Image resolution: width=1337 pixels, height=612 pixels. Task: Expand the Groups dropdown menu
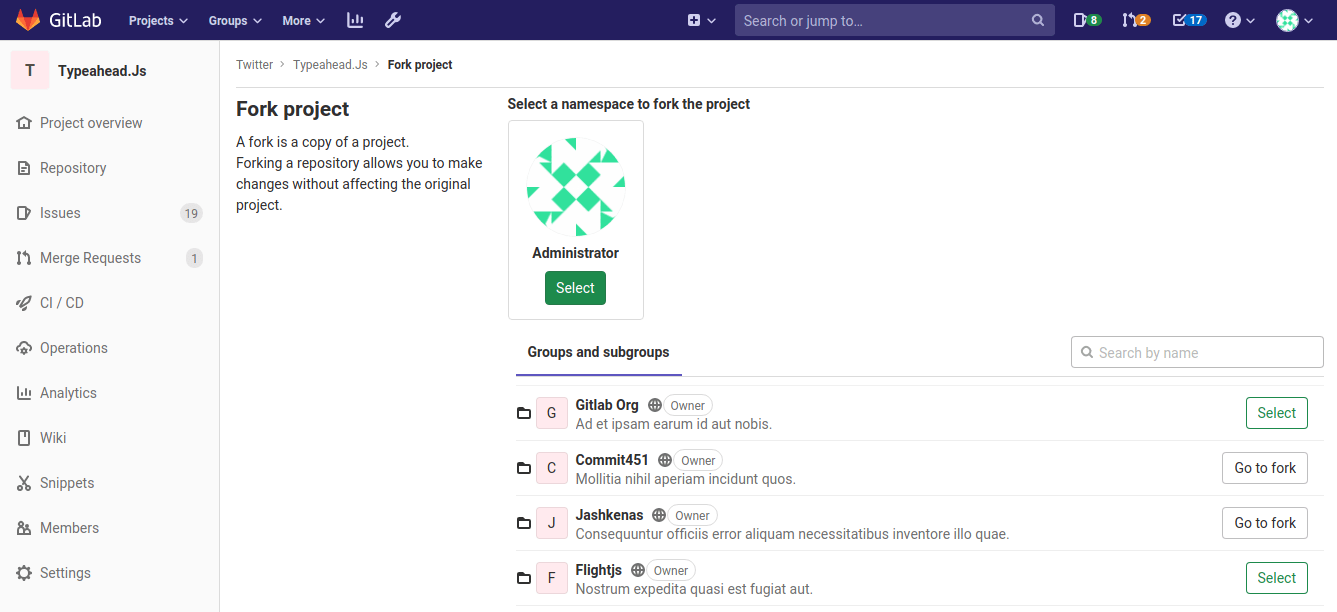(x=235, y=20)
